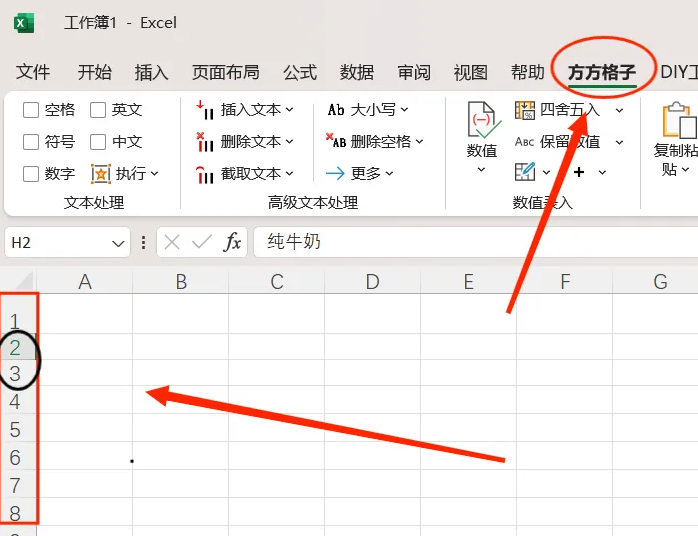Select column D header
698x536 pixels.
373,282
